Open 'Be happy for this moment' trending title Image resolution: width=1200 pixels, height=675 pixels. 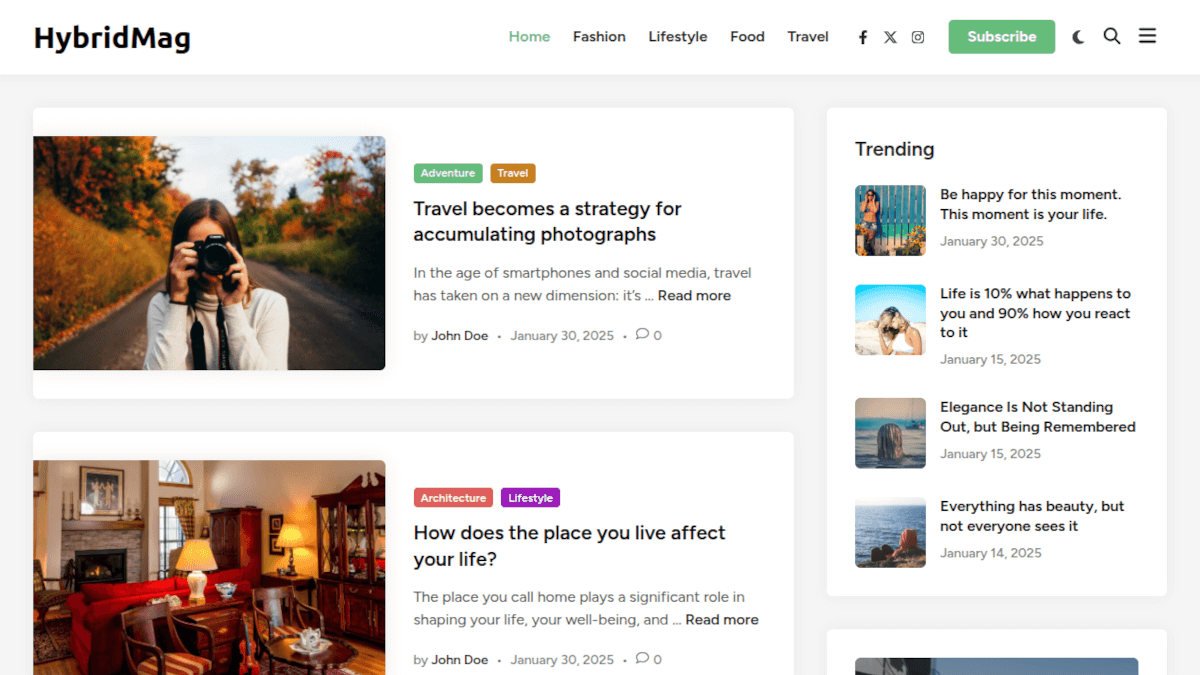(1031, 204)
